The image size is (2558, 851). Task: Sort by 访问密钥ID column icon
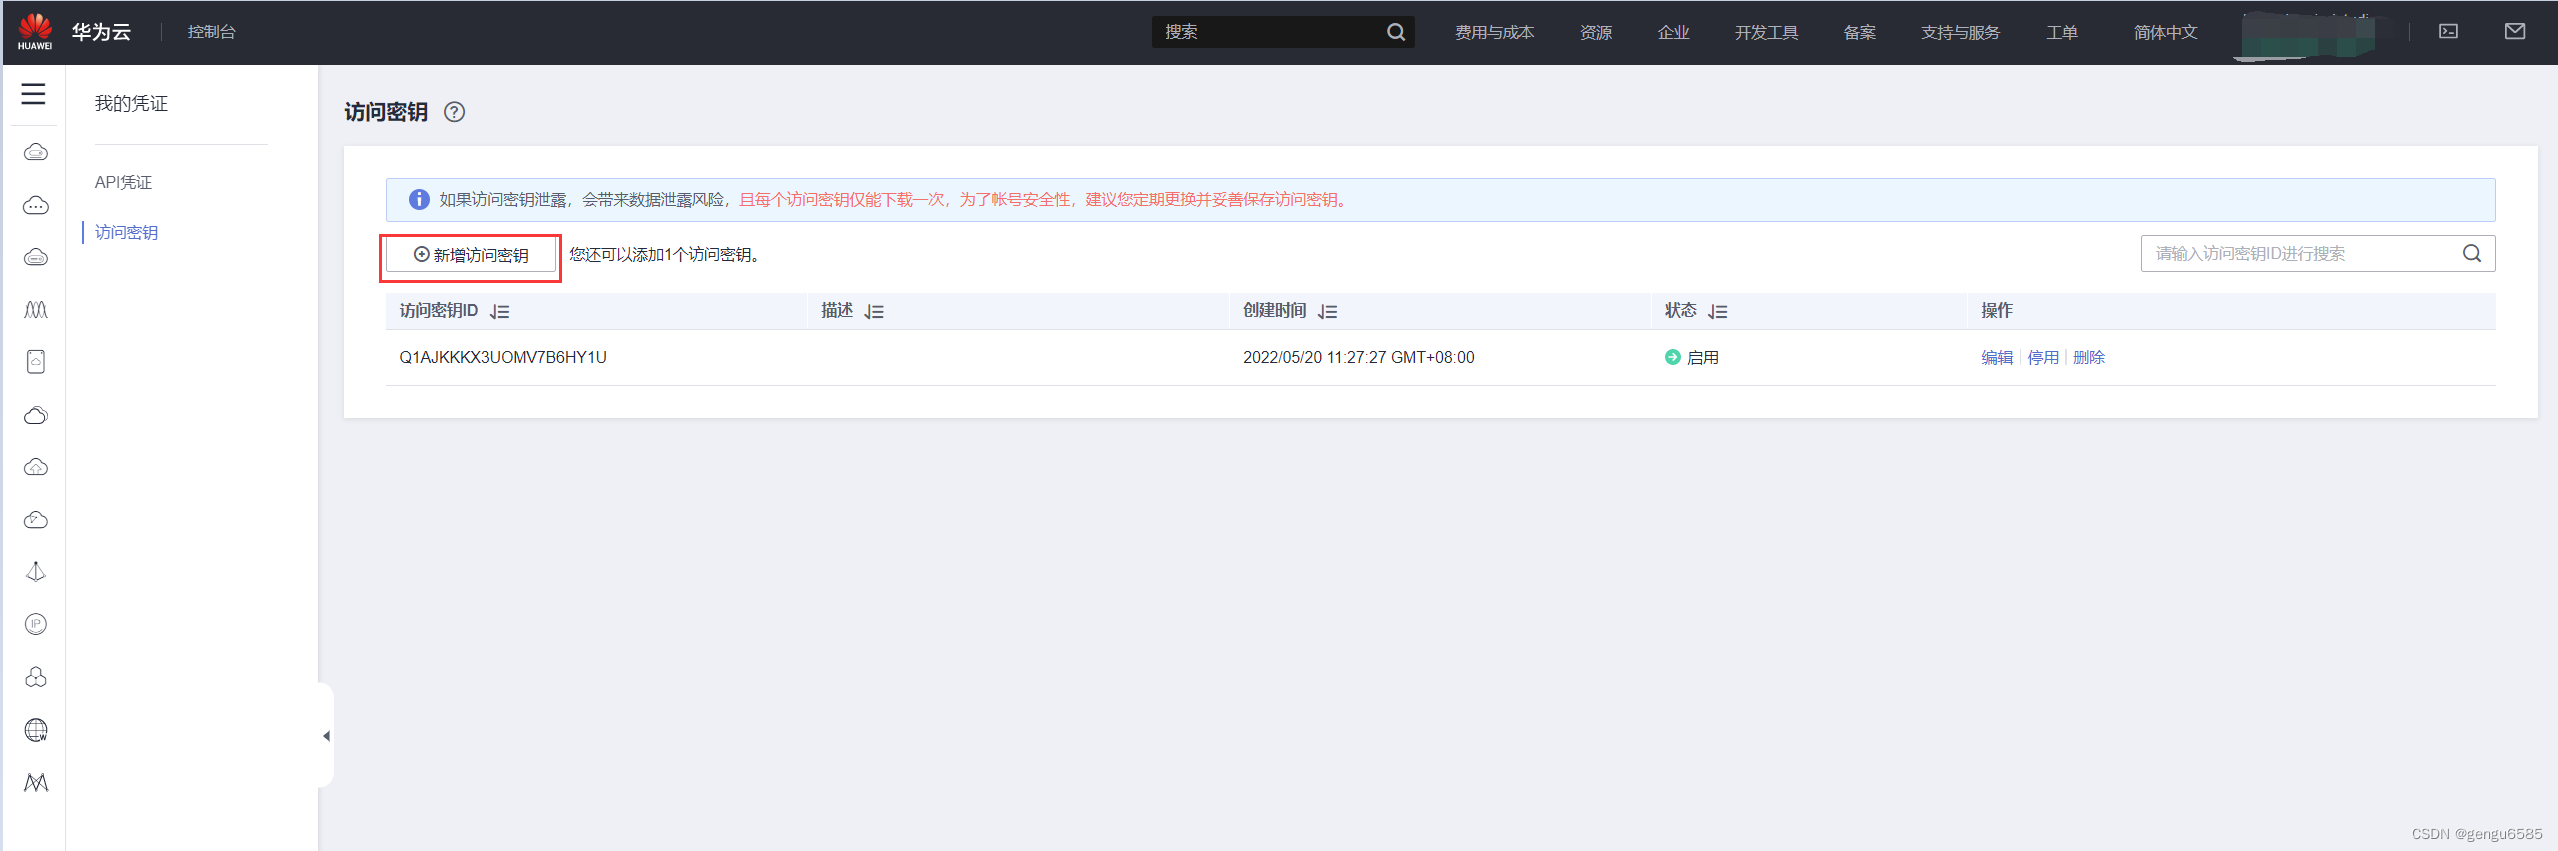point(500,312)
